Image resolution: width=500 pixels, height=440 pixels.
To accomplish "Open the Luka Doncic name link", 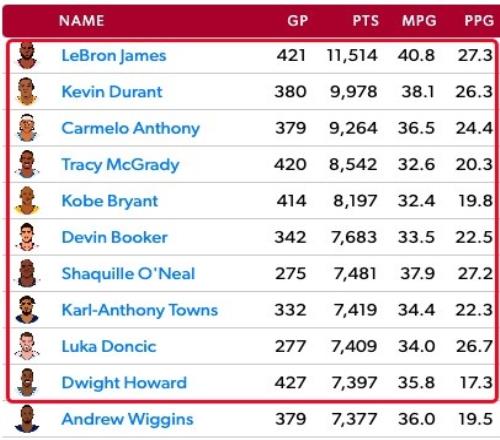I will [109, 346].
